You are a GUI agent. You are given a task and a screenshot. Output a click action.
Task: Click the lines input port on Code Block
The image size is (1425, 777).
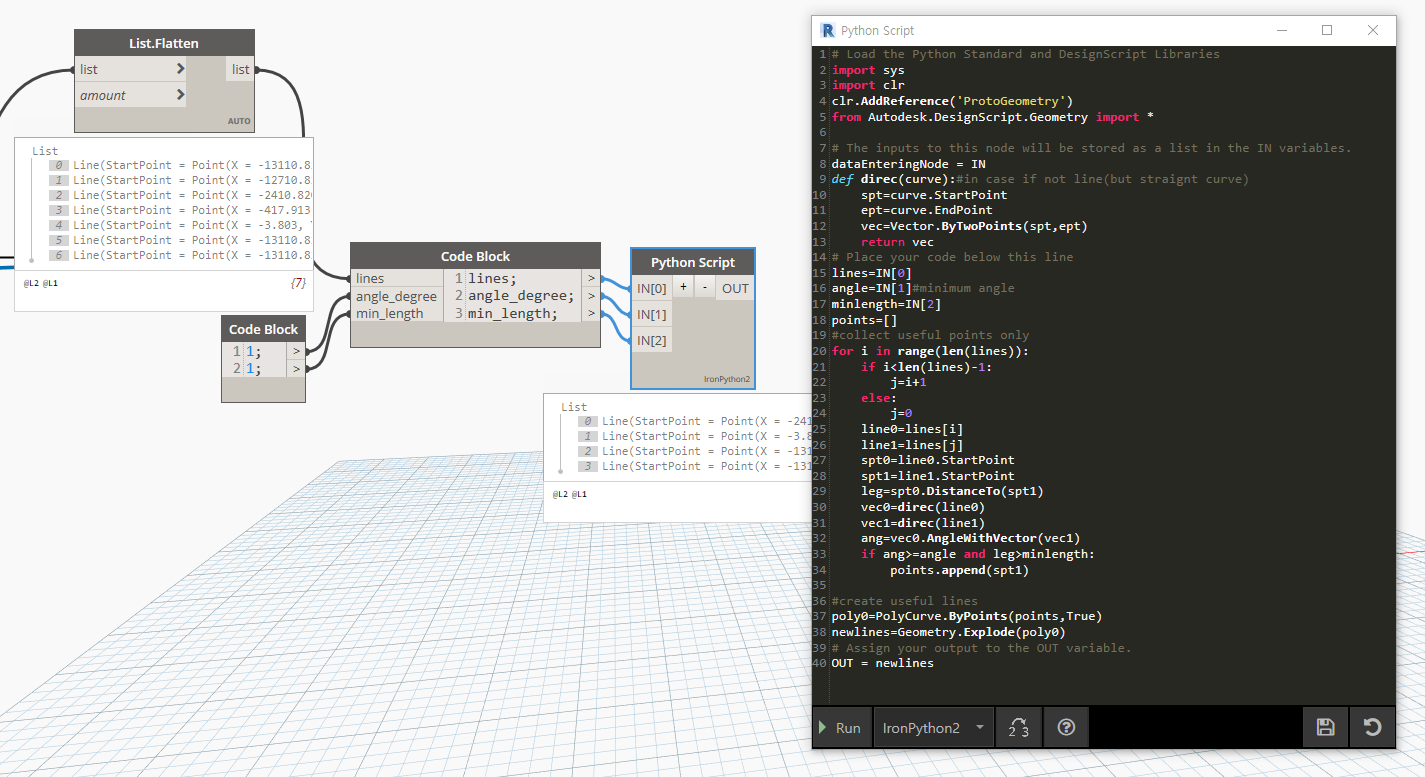[x=397, y=278]
